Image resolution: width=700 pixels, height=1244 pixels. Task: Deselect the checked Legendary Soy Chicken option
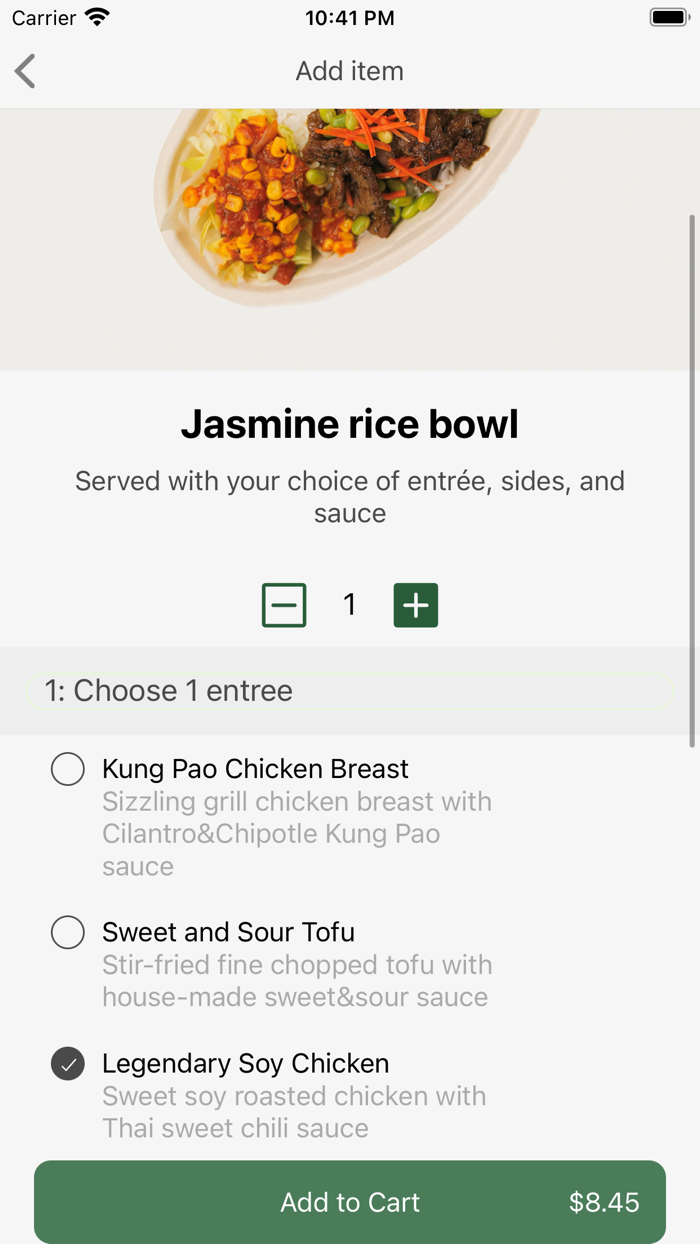[x=68, y=1064]
